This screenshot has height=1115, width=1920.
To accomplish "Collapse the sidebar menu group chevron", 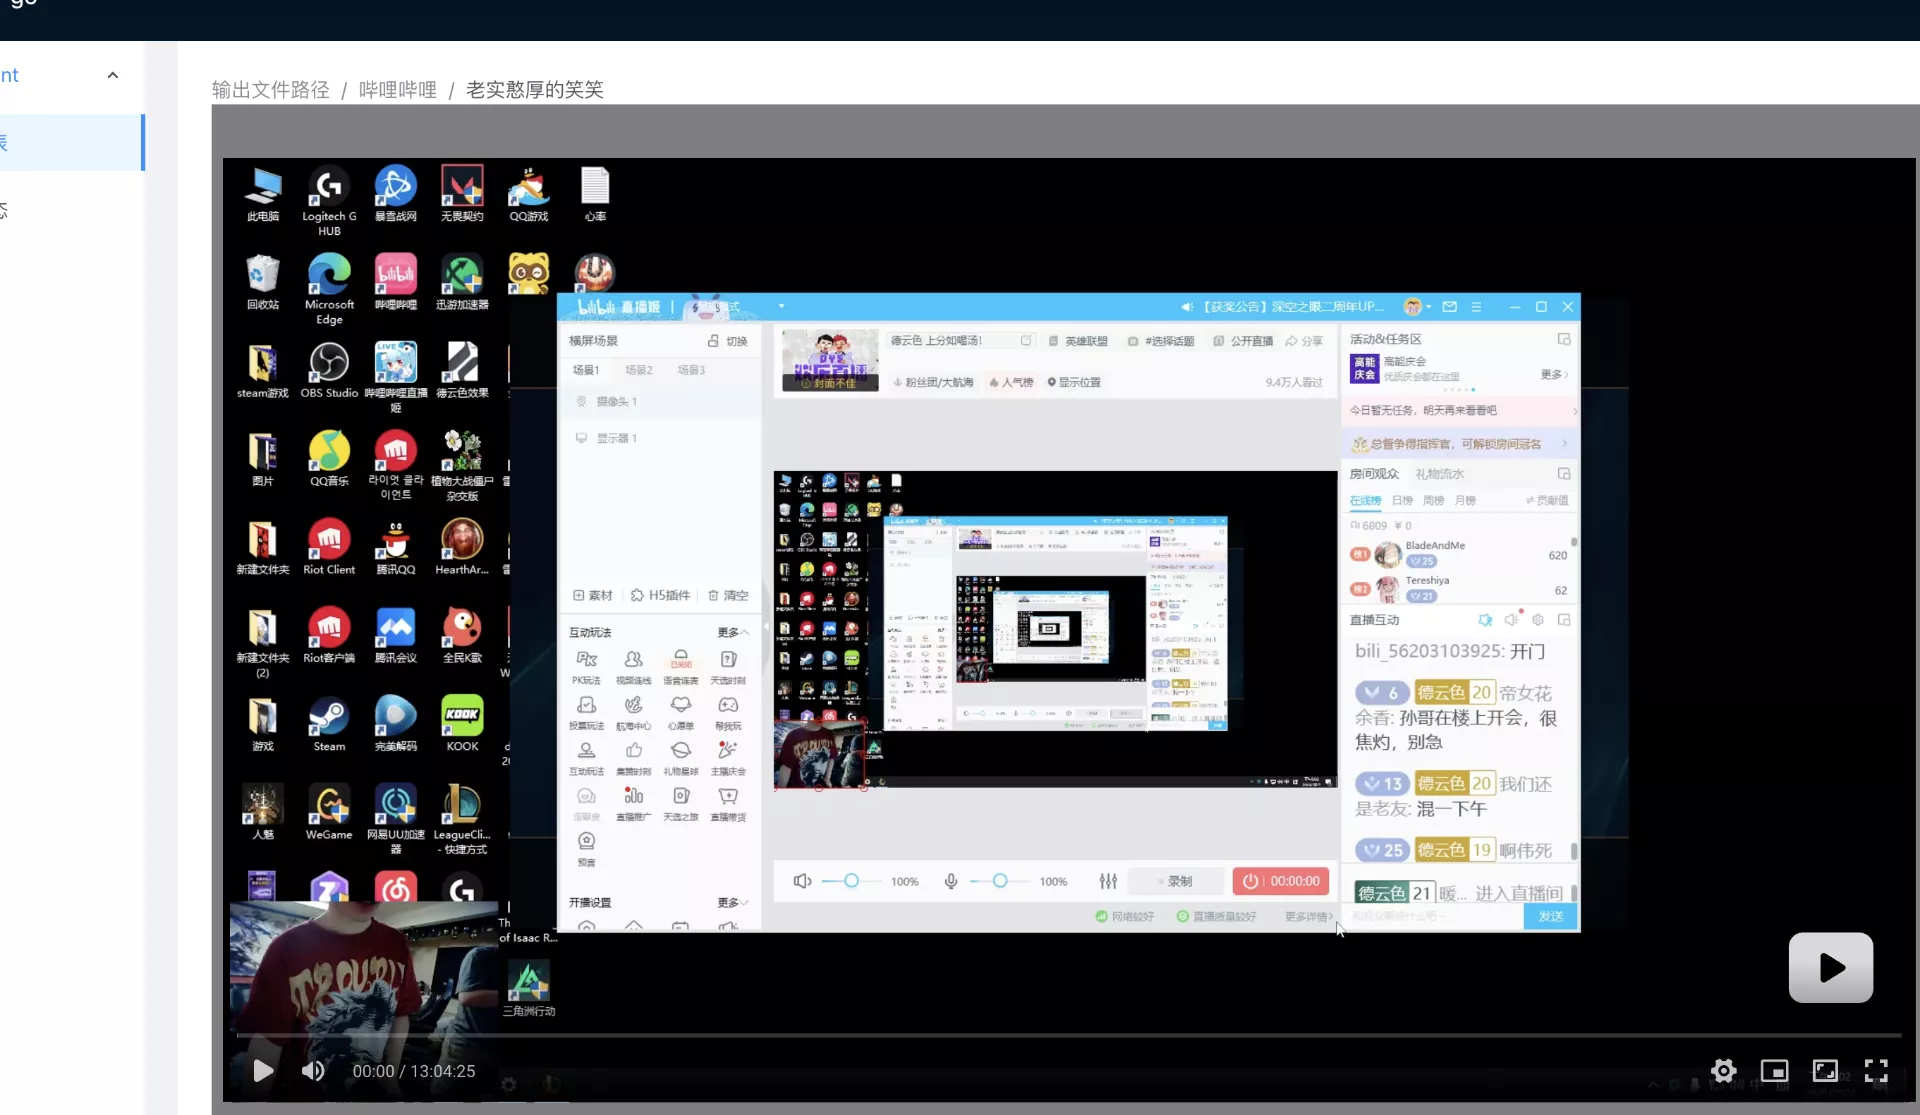I will (x=113, y=75).
